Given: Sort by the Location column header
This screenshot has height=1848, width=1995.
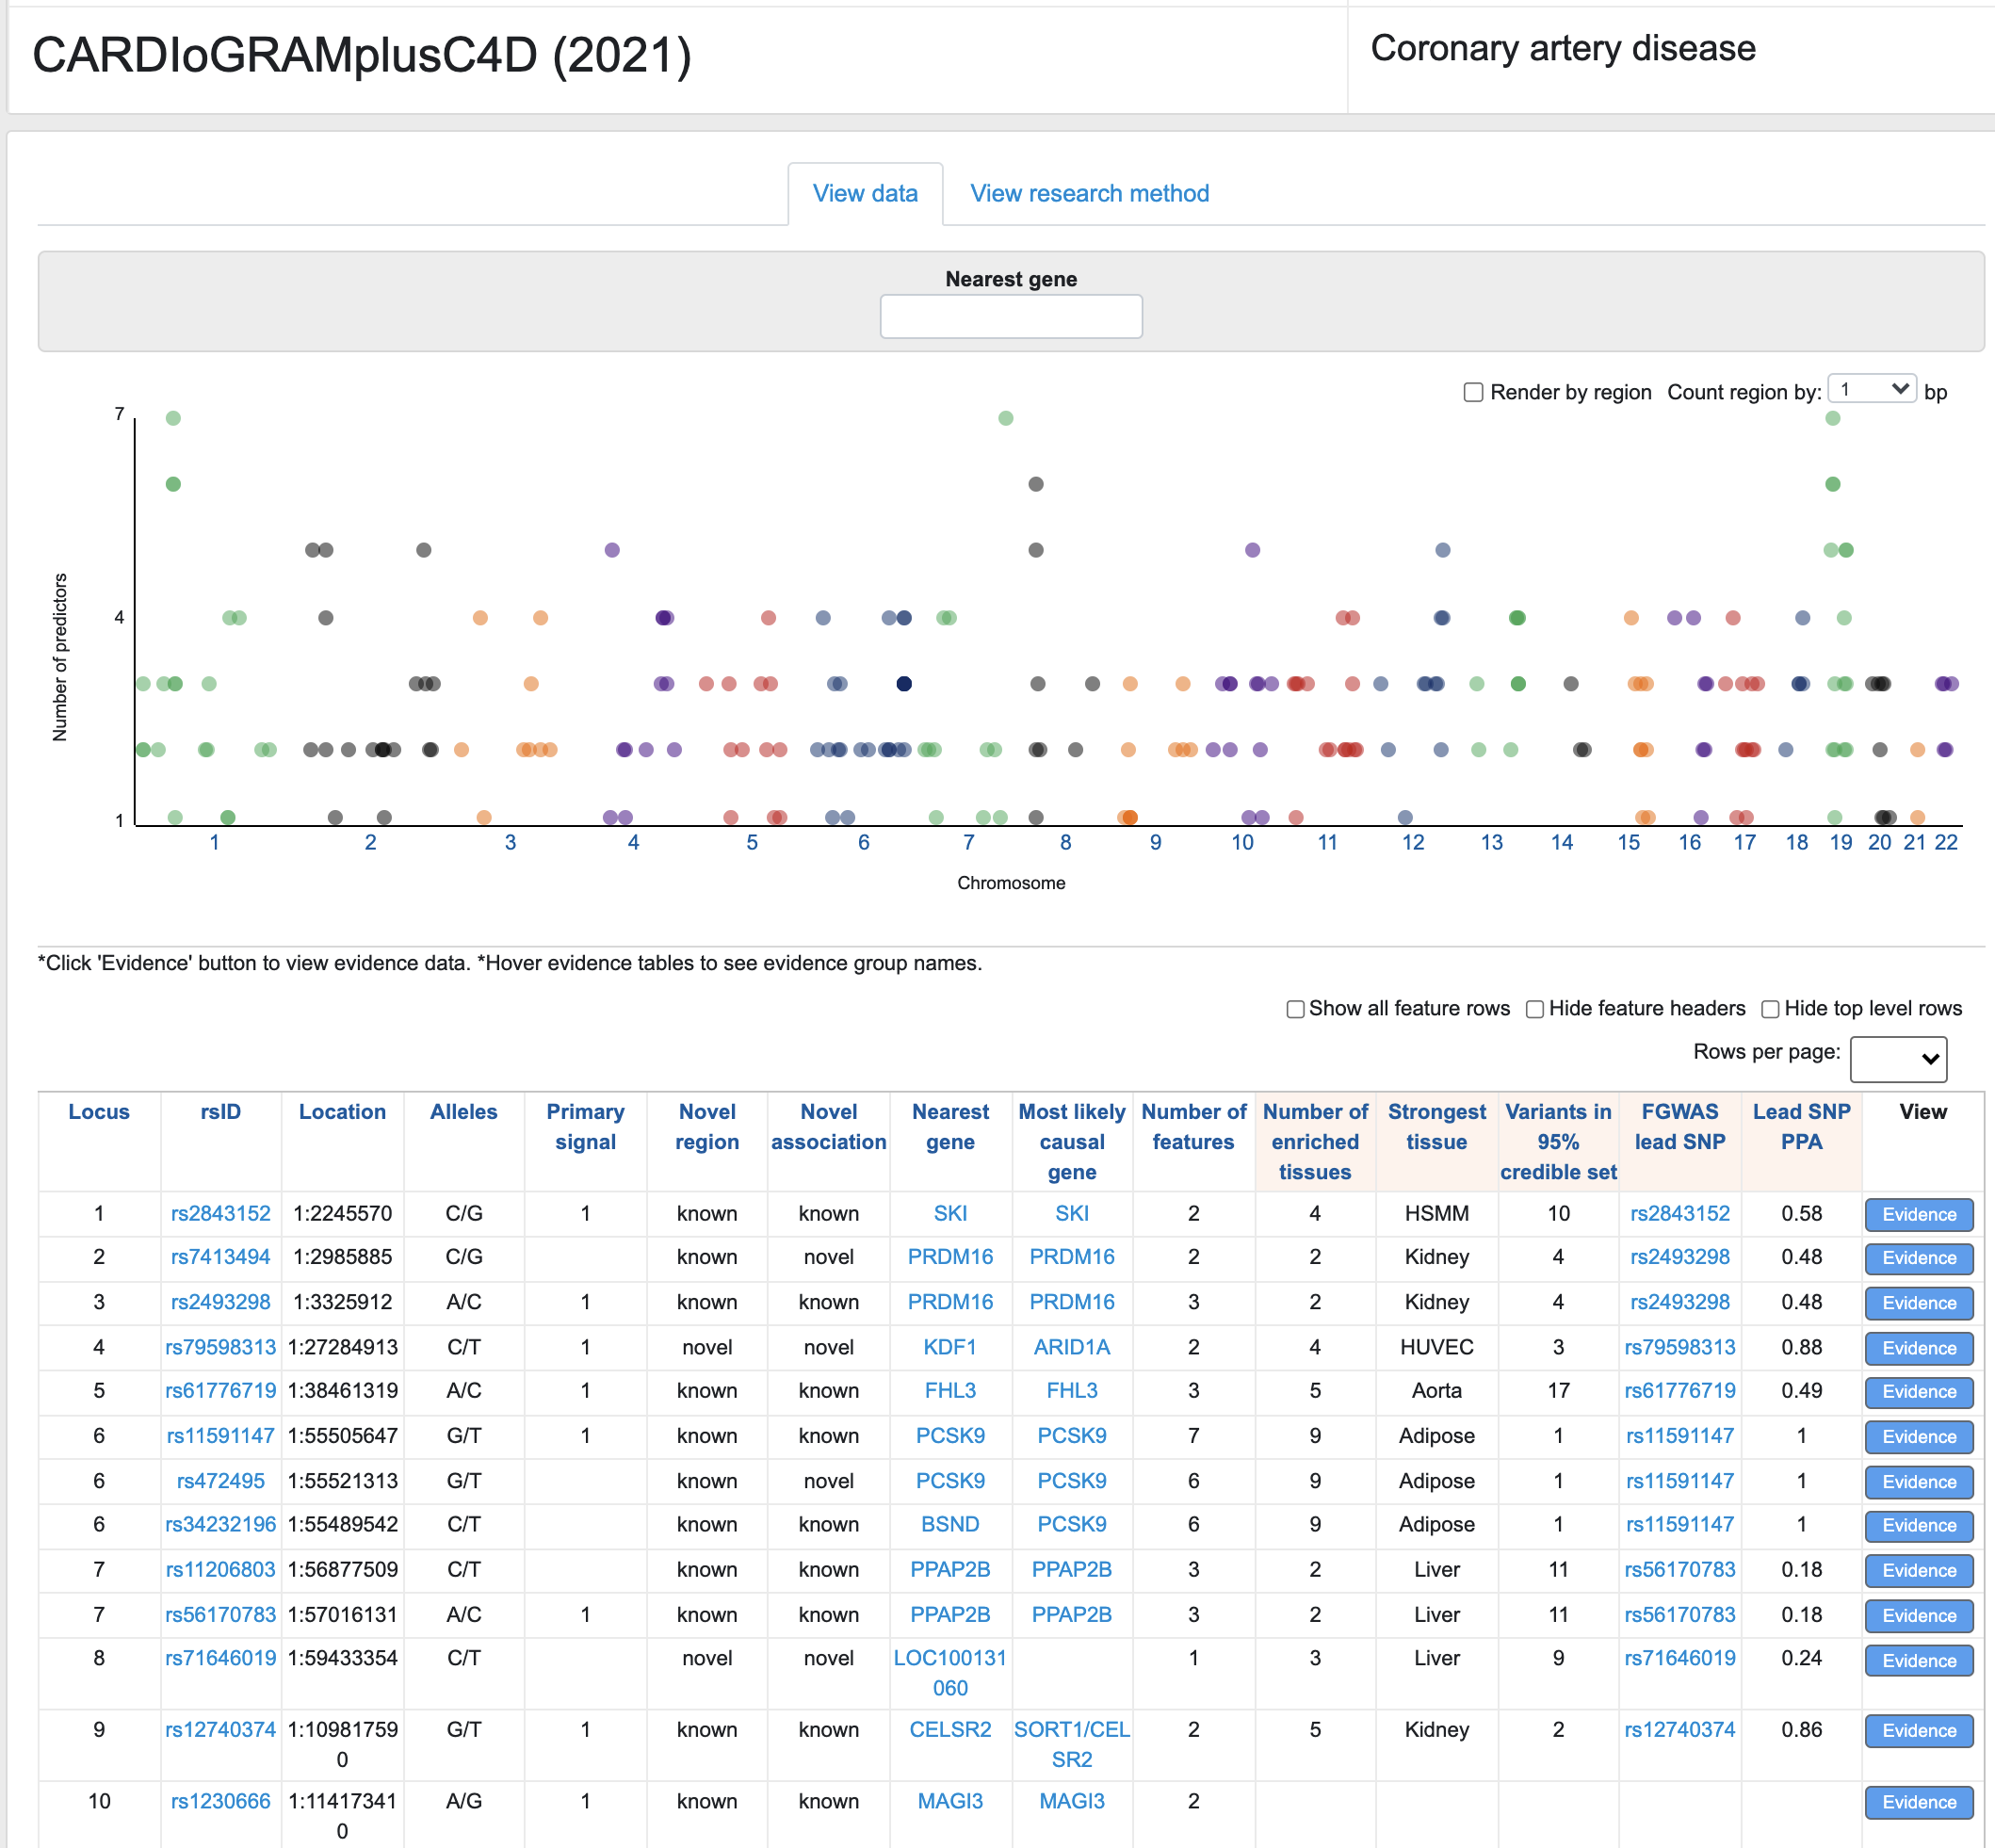Looking at the screenshot, I should pyautogui.click(x=342, y=1112).
